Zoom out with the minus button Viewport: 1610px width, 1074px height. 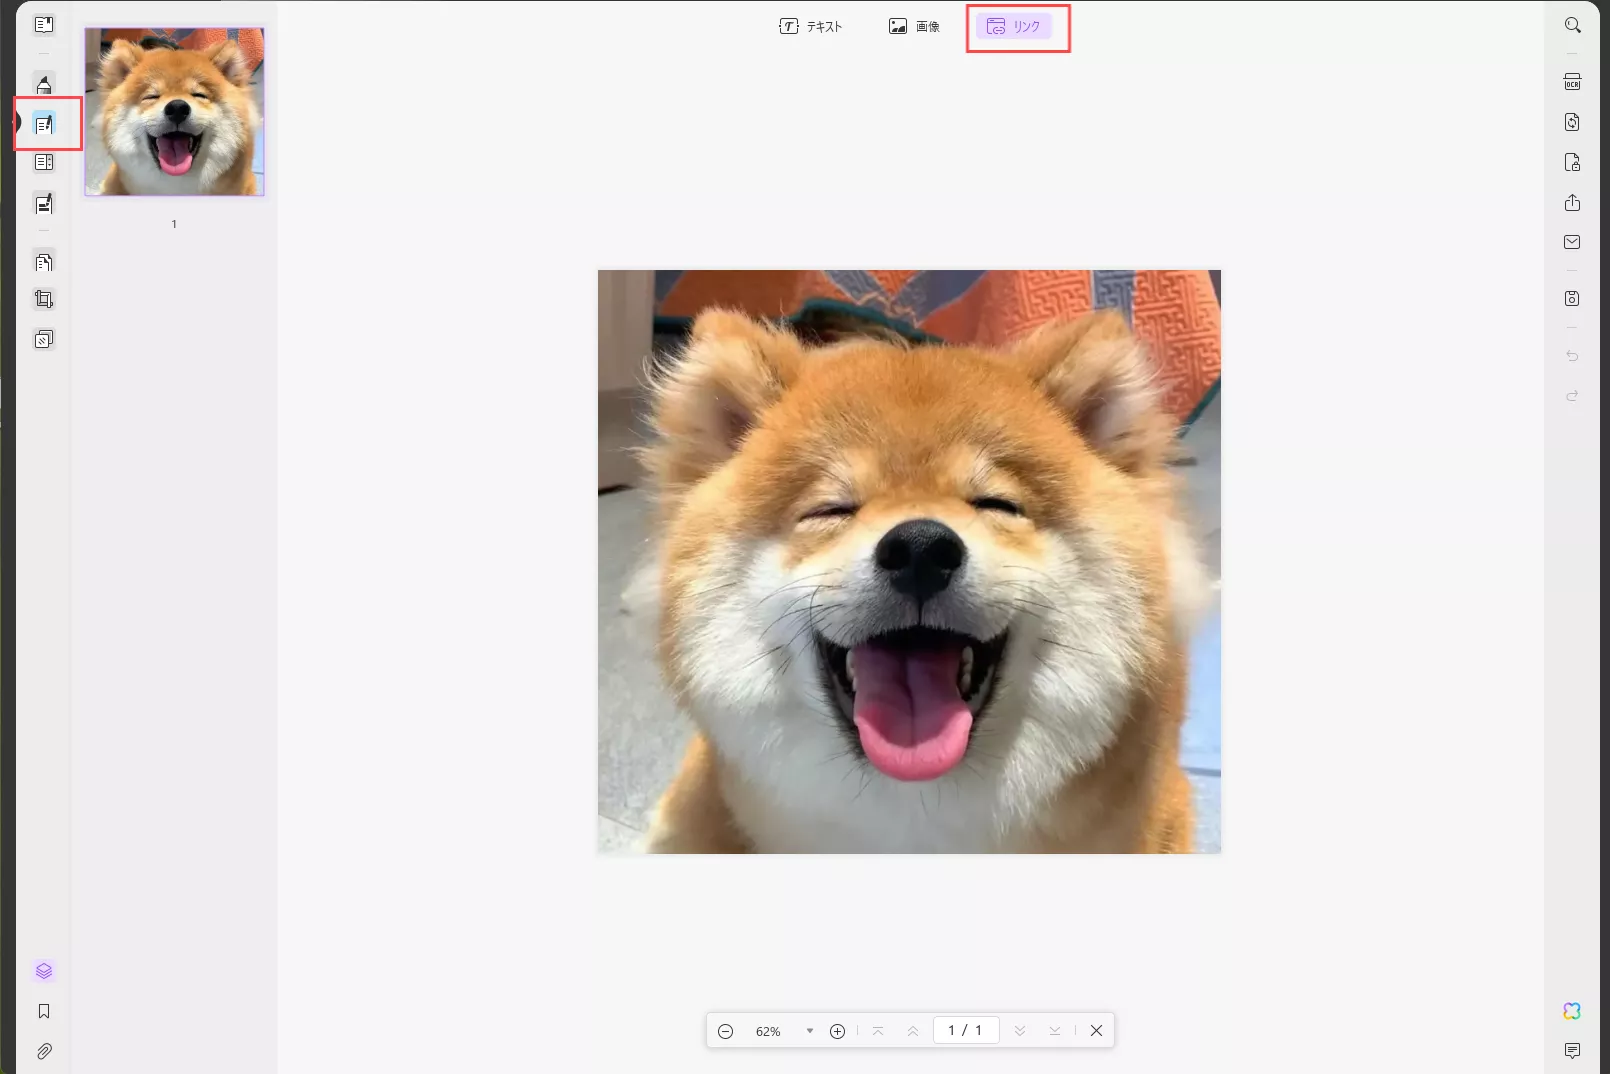(726, 1031)
